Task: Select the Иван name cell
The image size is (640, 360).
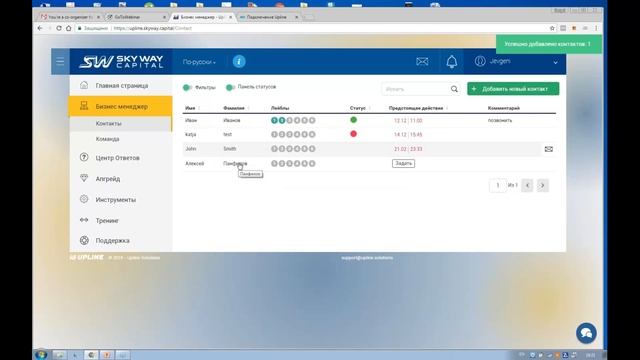Action: [x=191, y=120]
